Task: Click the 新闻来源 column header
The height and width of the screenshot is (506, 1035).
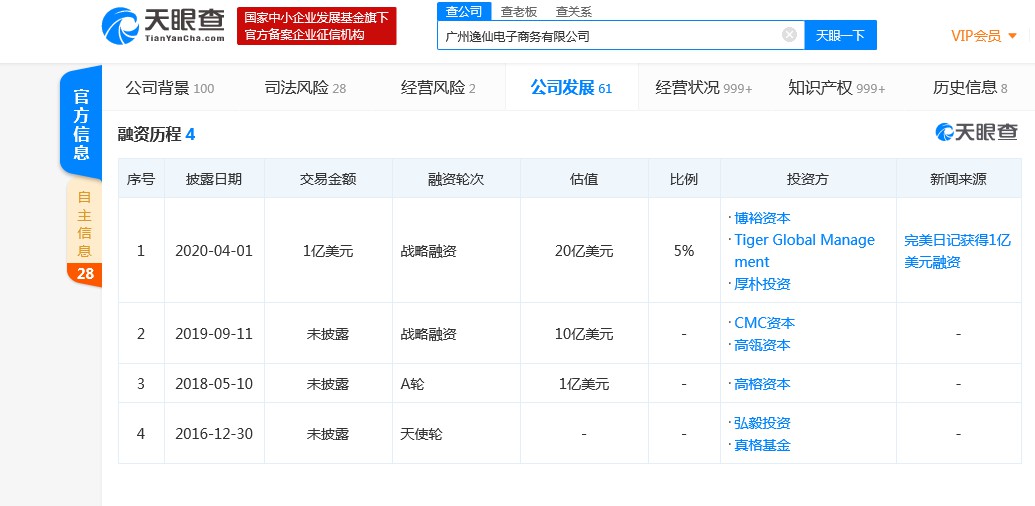Action: (x=958, y=179)
